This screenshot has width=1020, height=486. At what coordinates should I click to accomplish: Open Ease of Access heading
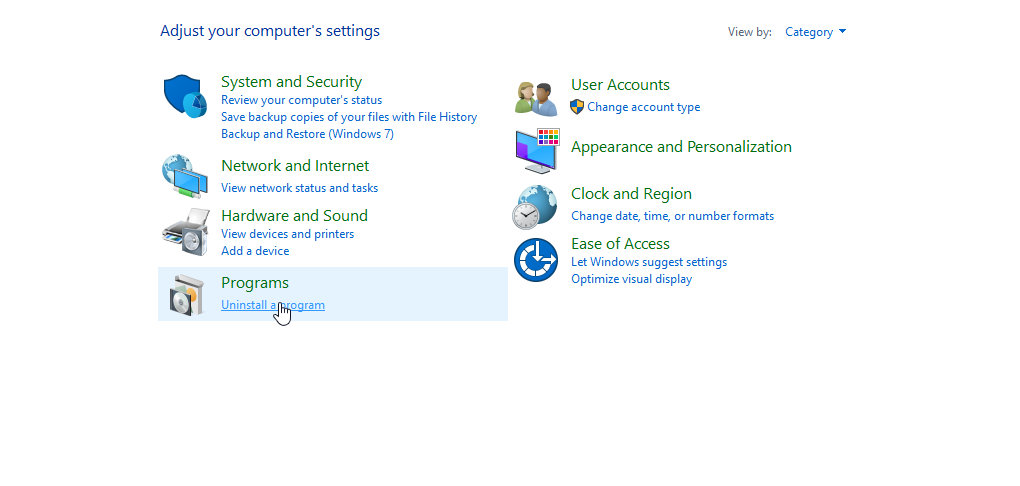click(x=620, y=244)
